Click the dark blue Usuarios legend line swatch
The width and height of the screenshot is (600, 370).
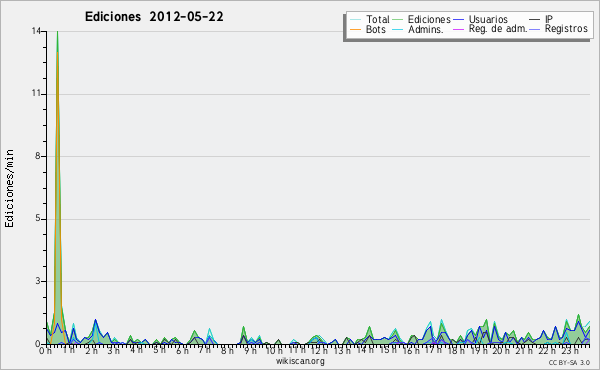click(458, 19)
